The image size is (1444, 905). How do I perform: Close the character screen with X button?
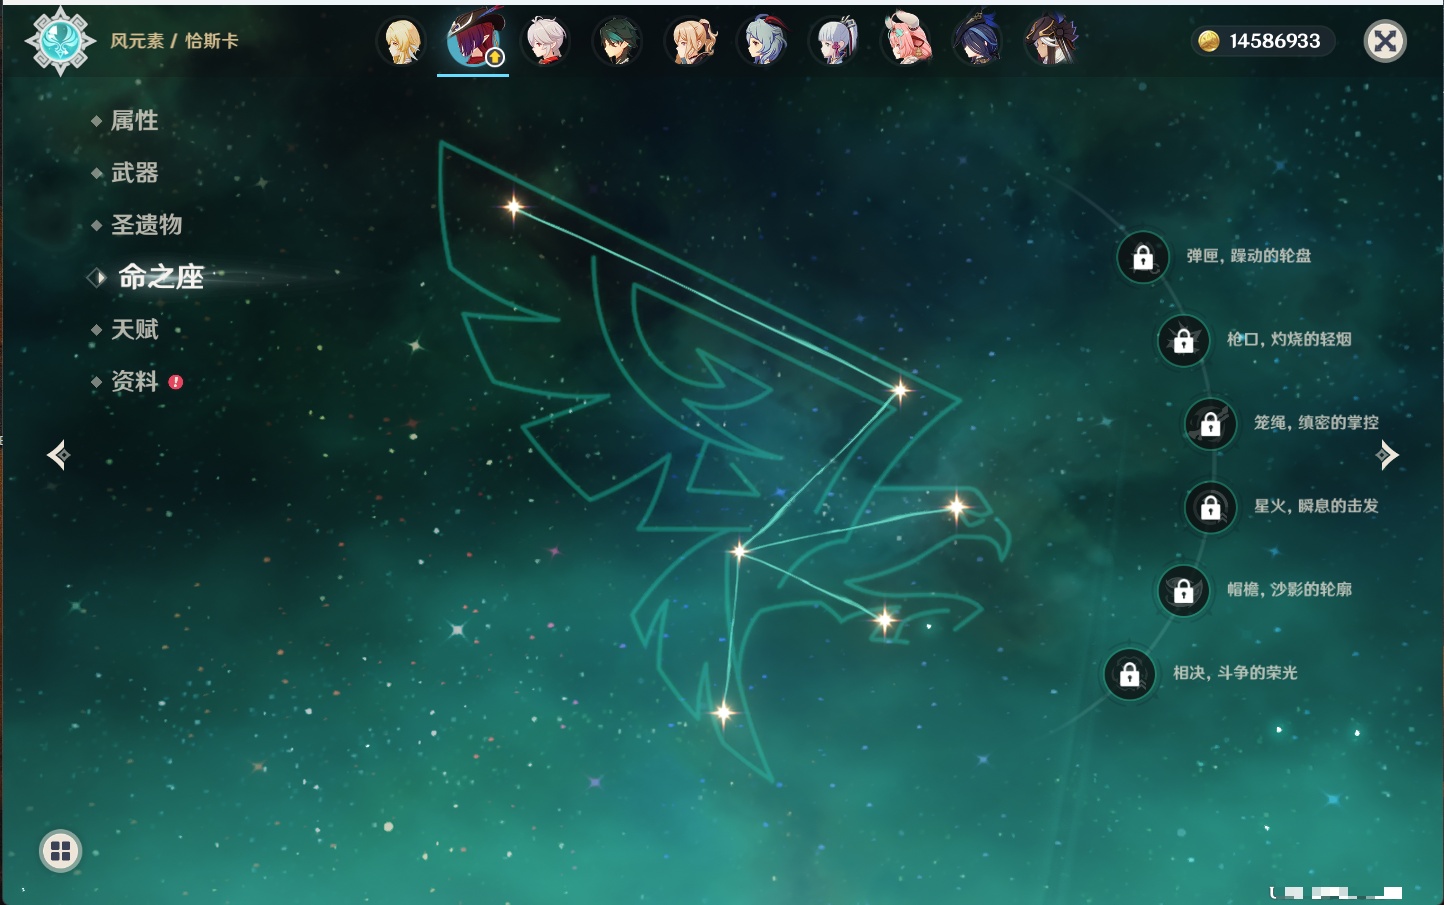click(x=1385, y=41)
